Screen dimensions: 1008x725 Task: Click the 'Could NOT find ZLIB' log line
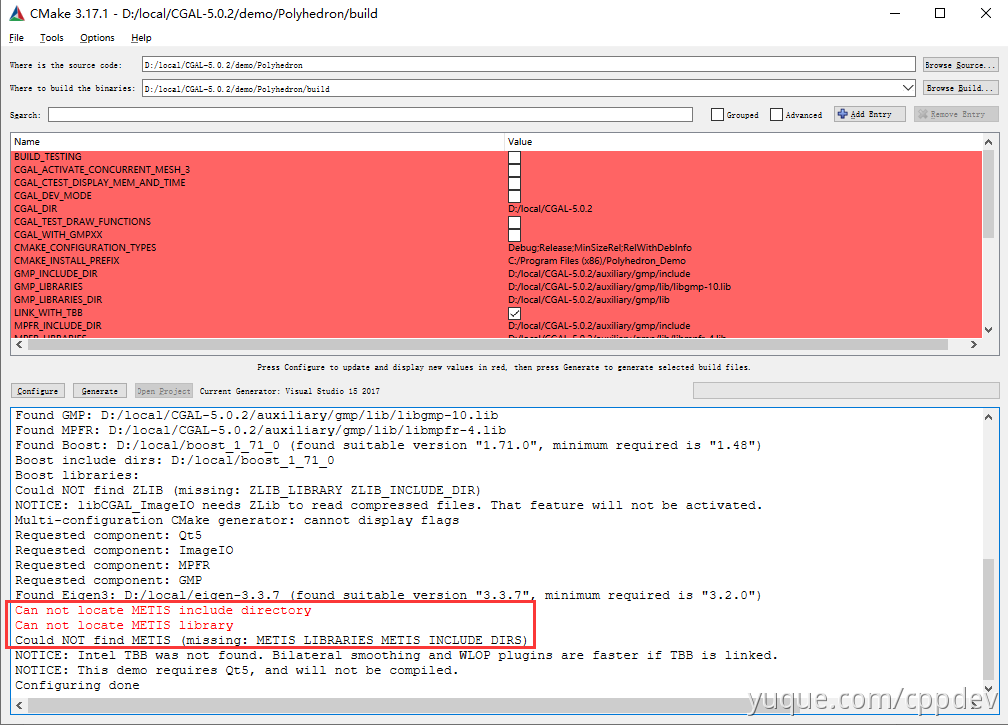coord(248,490)
